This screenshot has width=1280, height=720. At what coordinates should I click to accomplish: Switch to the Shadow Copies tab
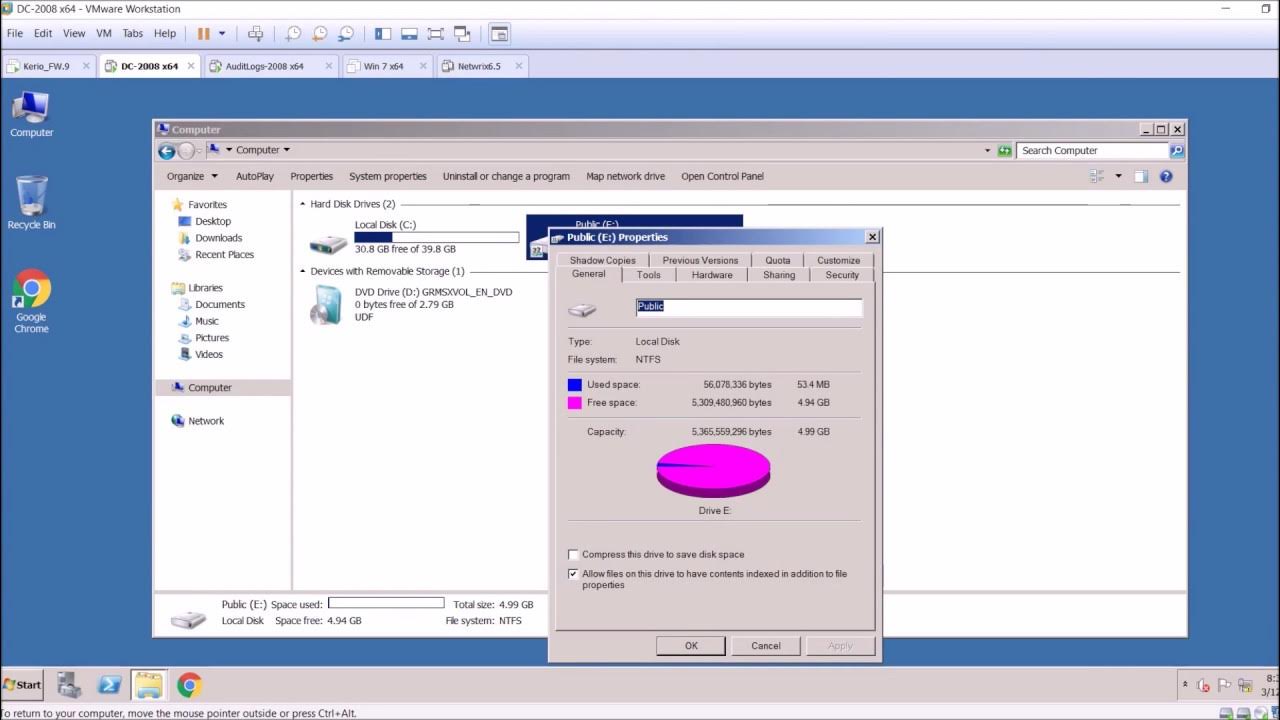click(x=602, y=260)
